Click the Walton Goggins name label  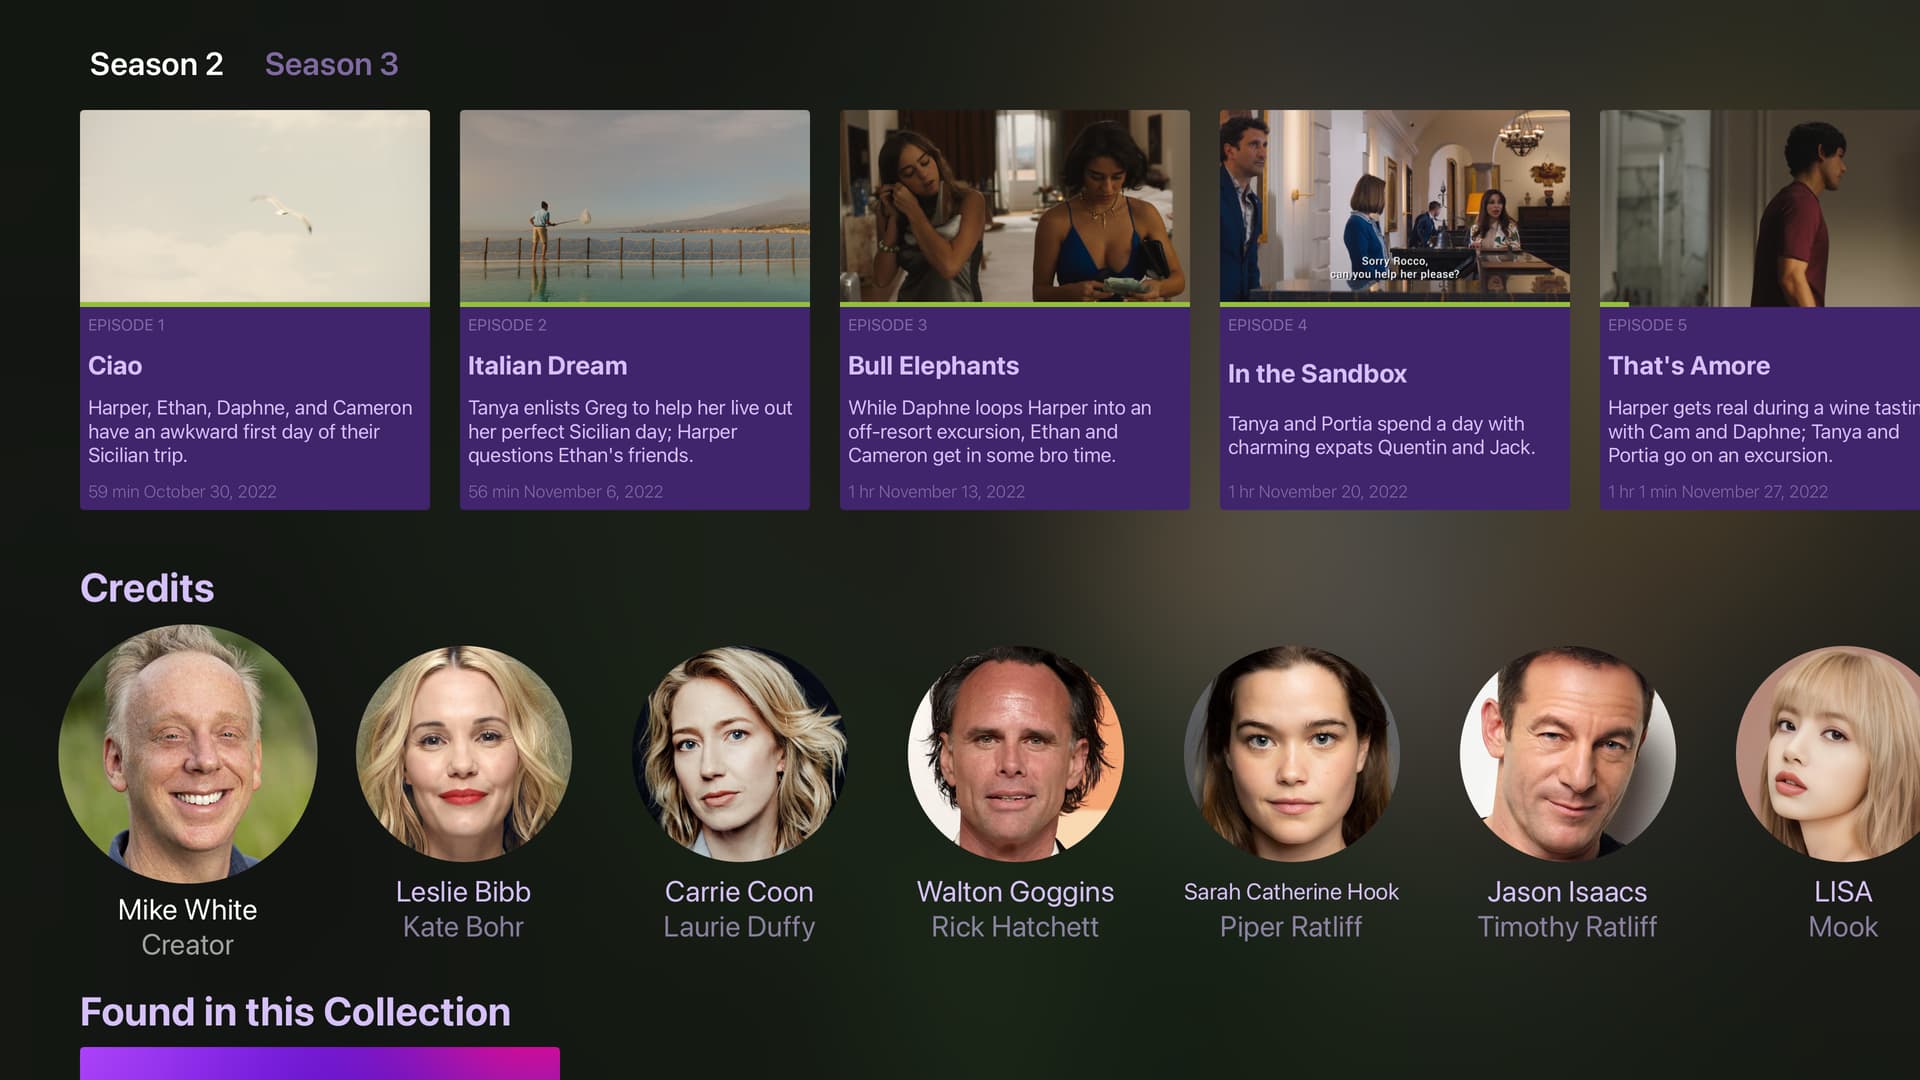1015,892
